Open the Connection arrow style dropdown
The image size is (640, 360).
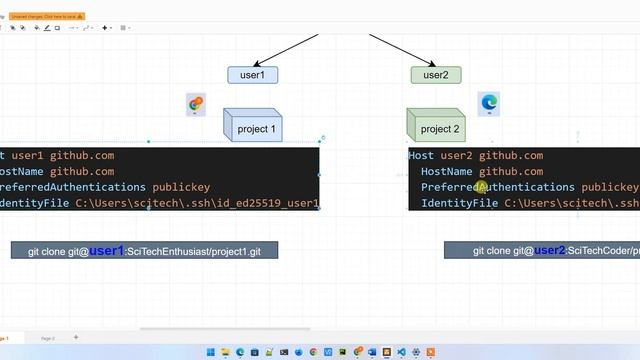coord(73,28)
